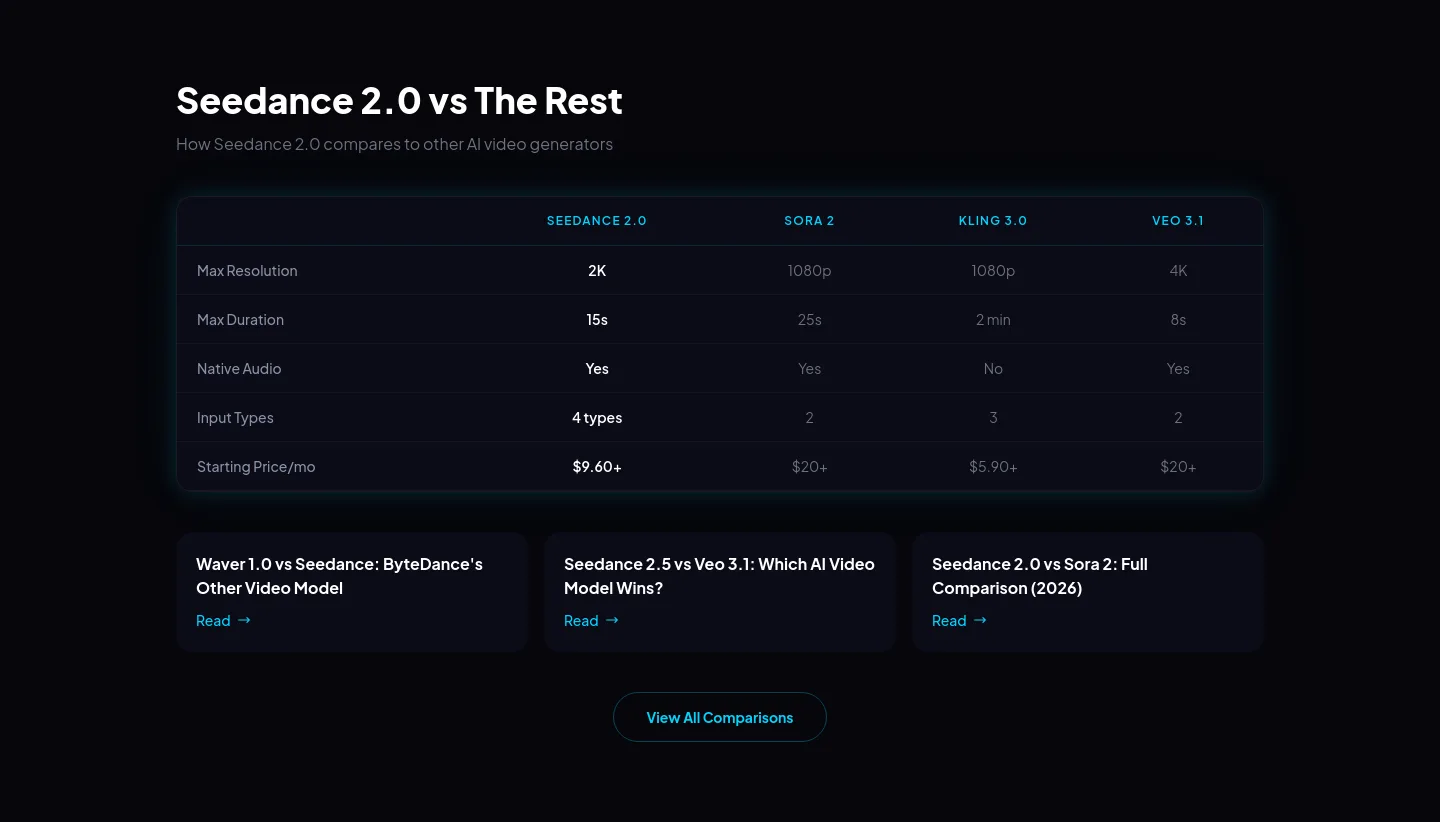Screen dimensions: 1440x822
Task: Open Seedance 2.0 vs Sora 2 comparison title
Action: 1040,576
